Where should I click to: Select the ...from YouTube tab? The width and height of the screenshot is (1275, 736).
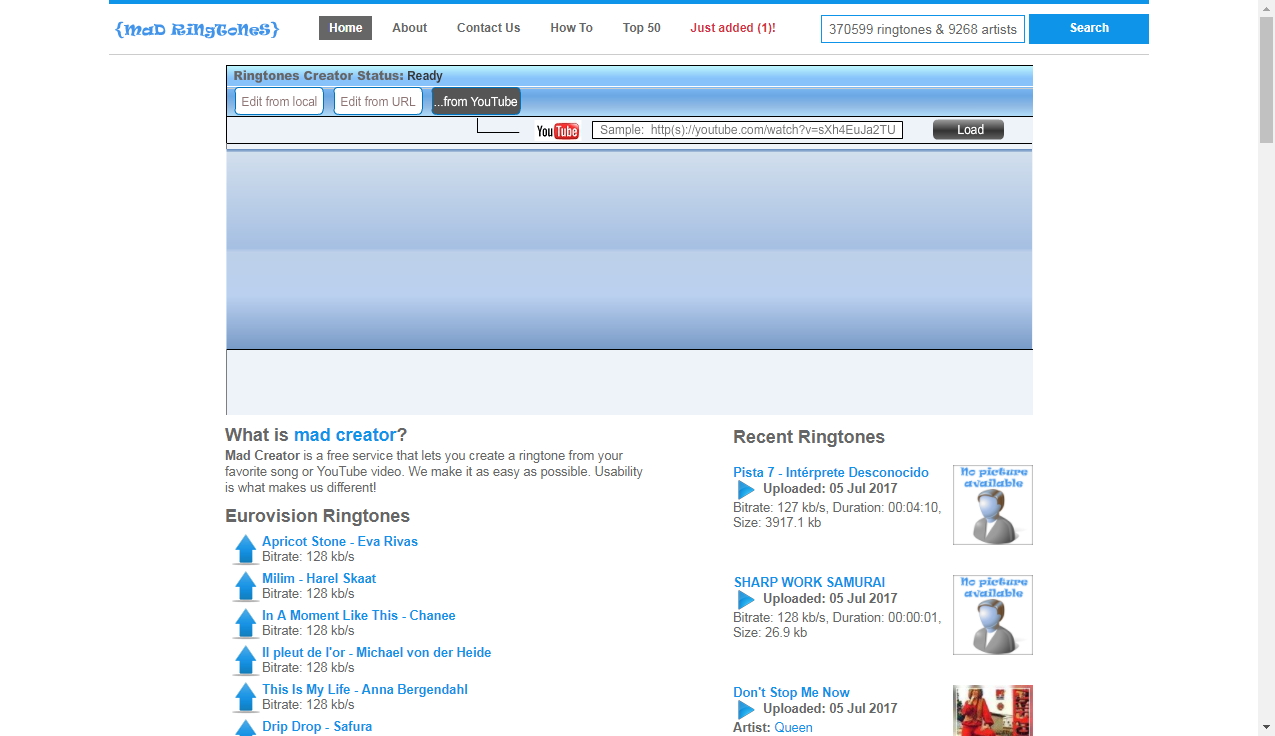[476, 101]
